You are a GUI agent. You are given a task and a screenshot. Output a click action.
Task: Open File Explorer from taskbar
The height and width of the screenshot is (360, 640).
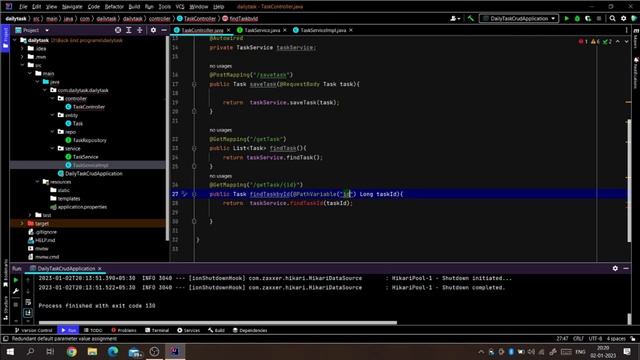pyautogui.click(x=92, y=351)
